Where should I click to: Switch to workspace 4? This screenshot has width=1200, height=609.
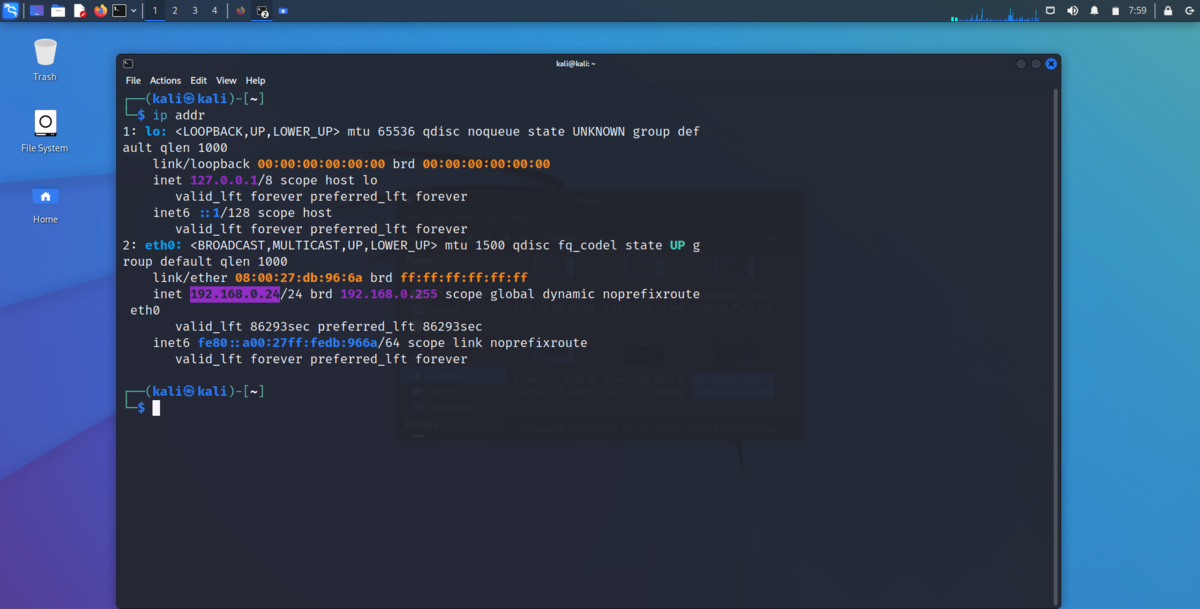point(214,11)
